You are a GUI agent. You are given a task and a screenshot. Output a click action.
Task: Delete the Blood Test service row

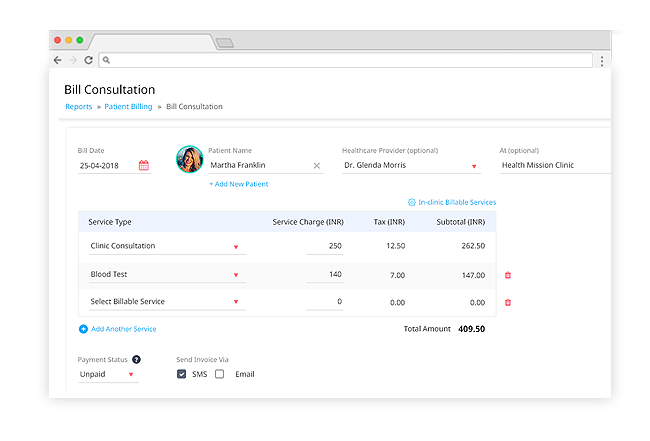click(x=508, y=274)
